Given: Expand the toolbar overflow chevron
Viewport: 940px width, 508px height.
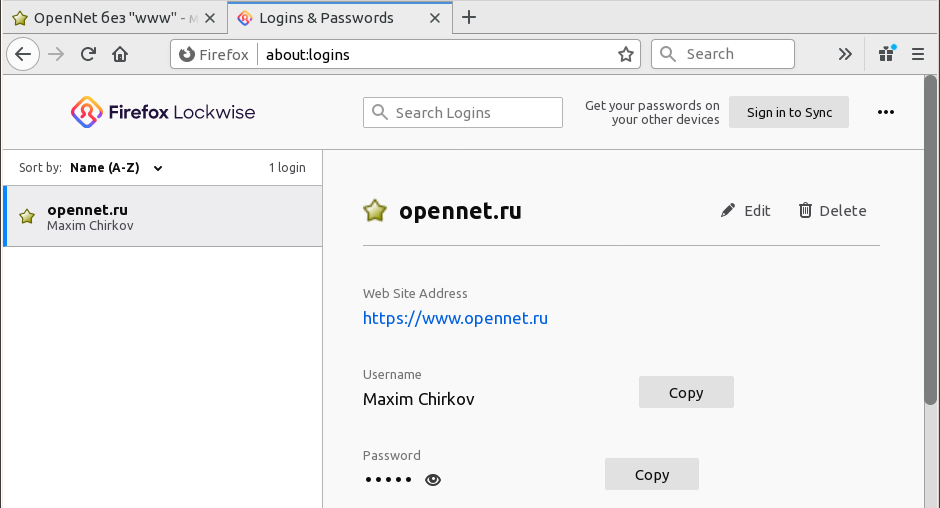Looking at the screenshot, I should tap(845, 54).
